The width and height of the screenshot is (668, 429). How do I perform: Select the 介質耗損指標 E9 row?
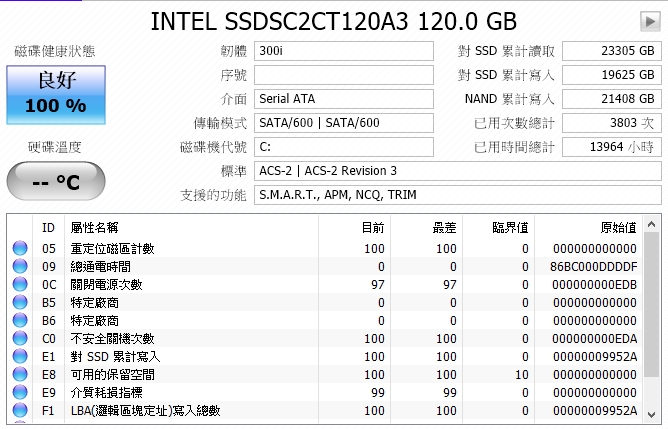(x=325, y=392)
